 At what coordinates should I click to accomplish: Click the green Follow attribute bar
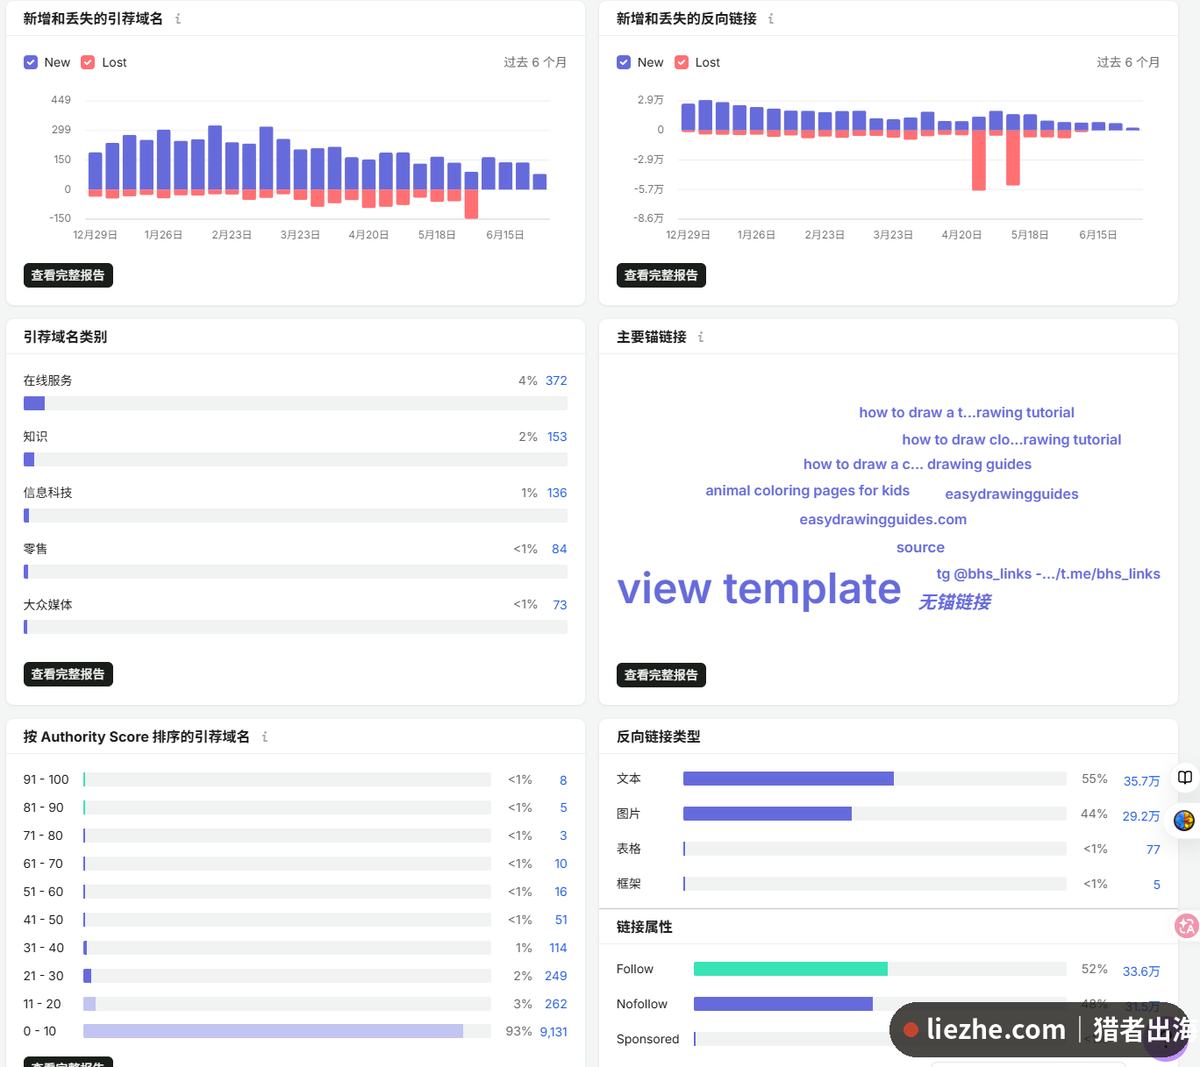coord(791,969)
